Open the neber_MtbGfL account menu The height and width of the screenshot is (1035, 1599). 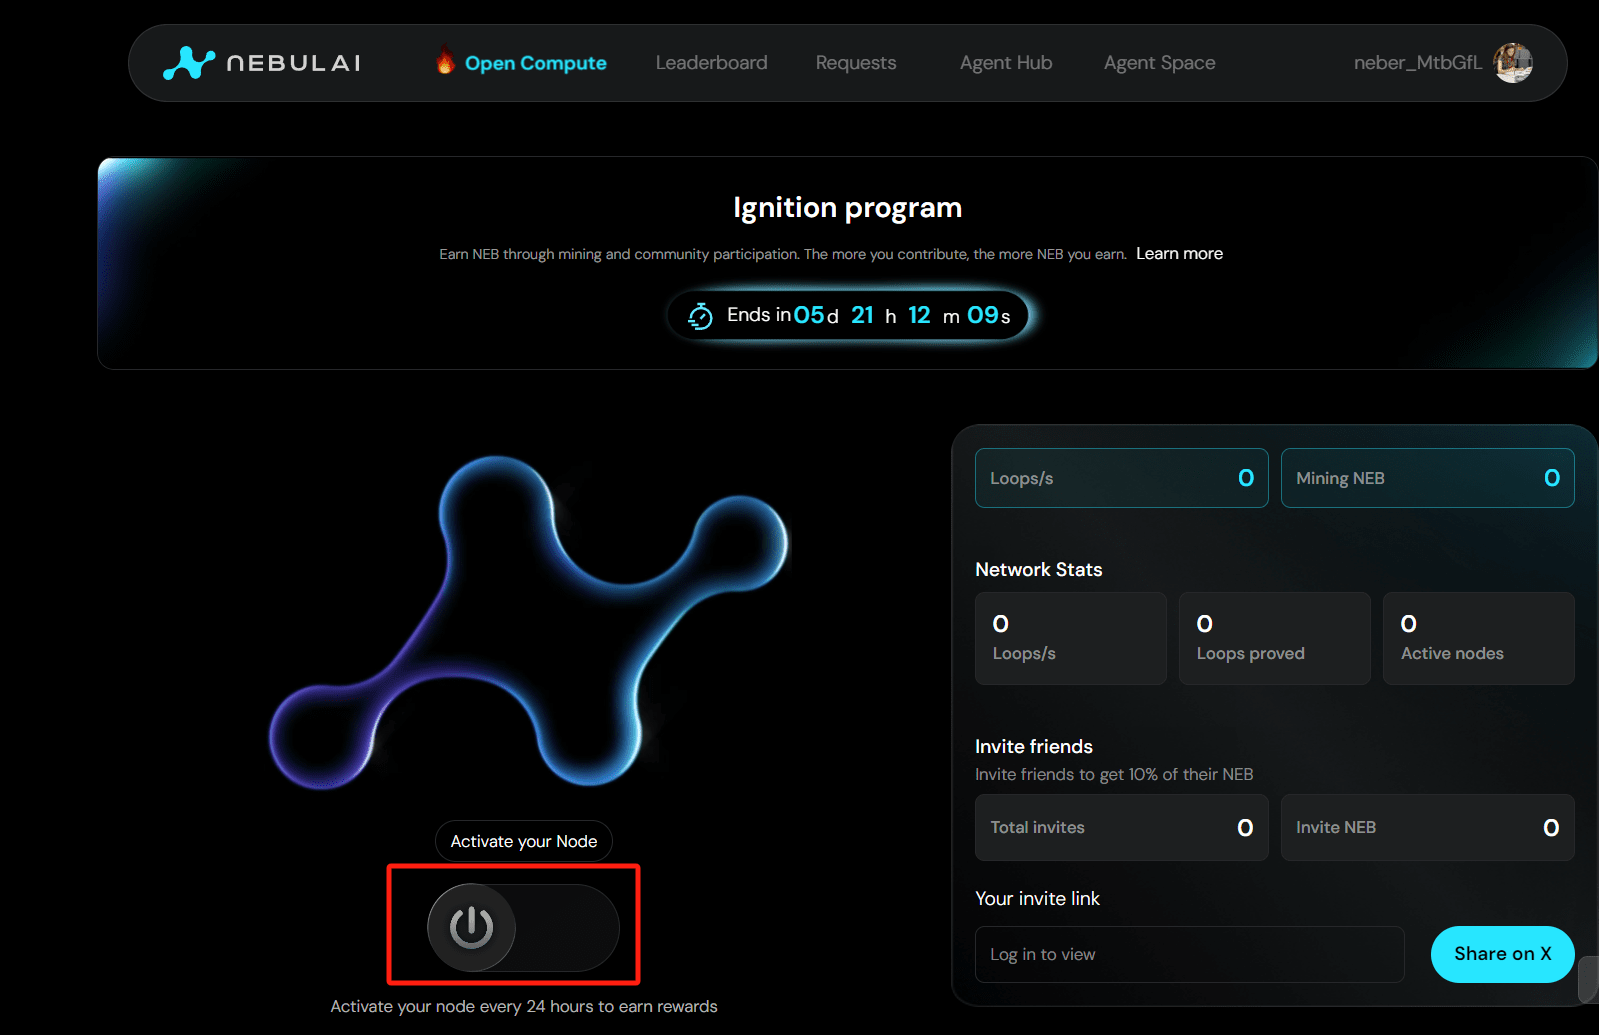(1417, 63)
